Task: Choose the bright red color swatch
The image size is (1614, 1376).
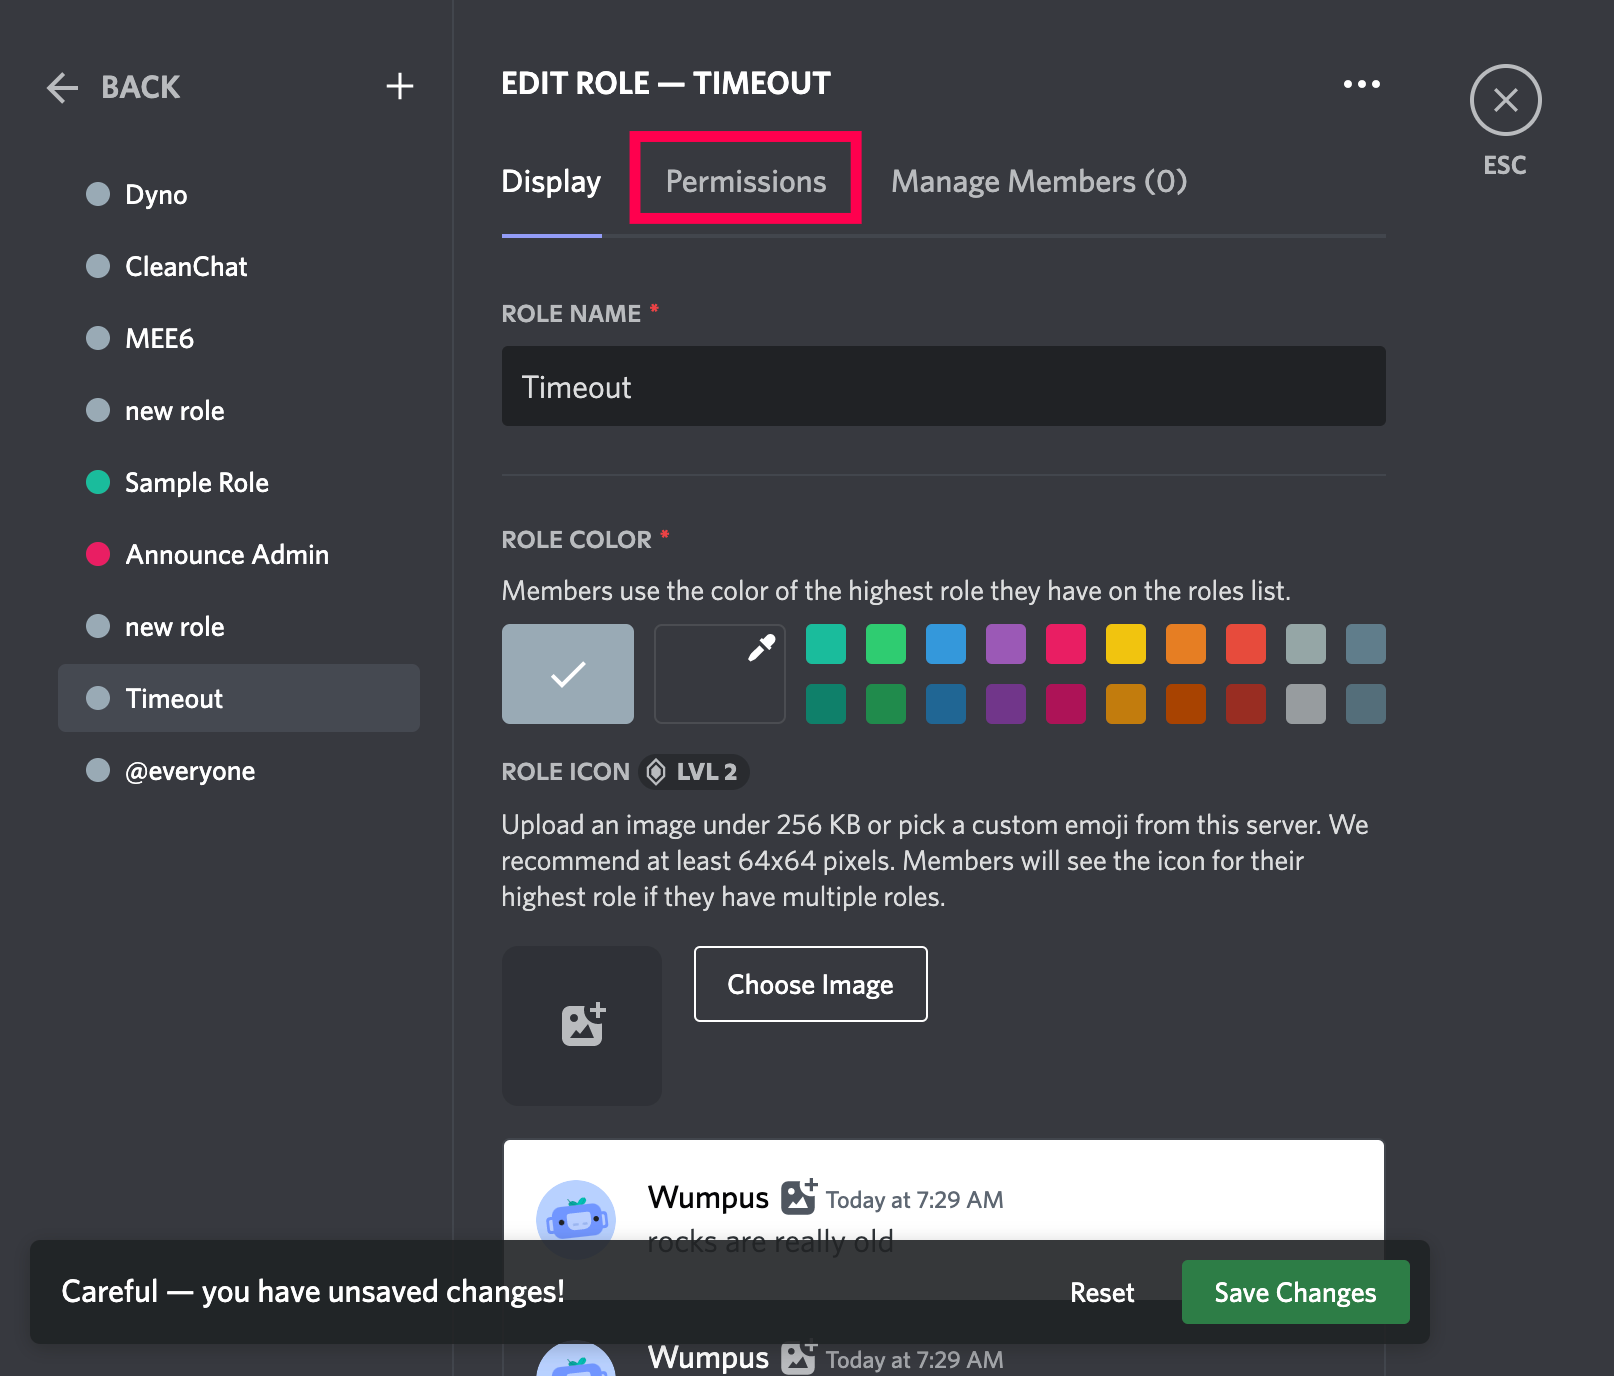Action: (x=1246, y=644)
